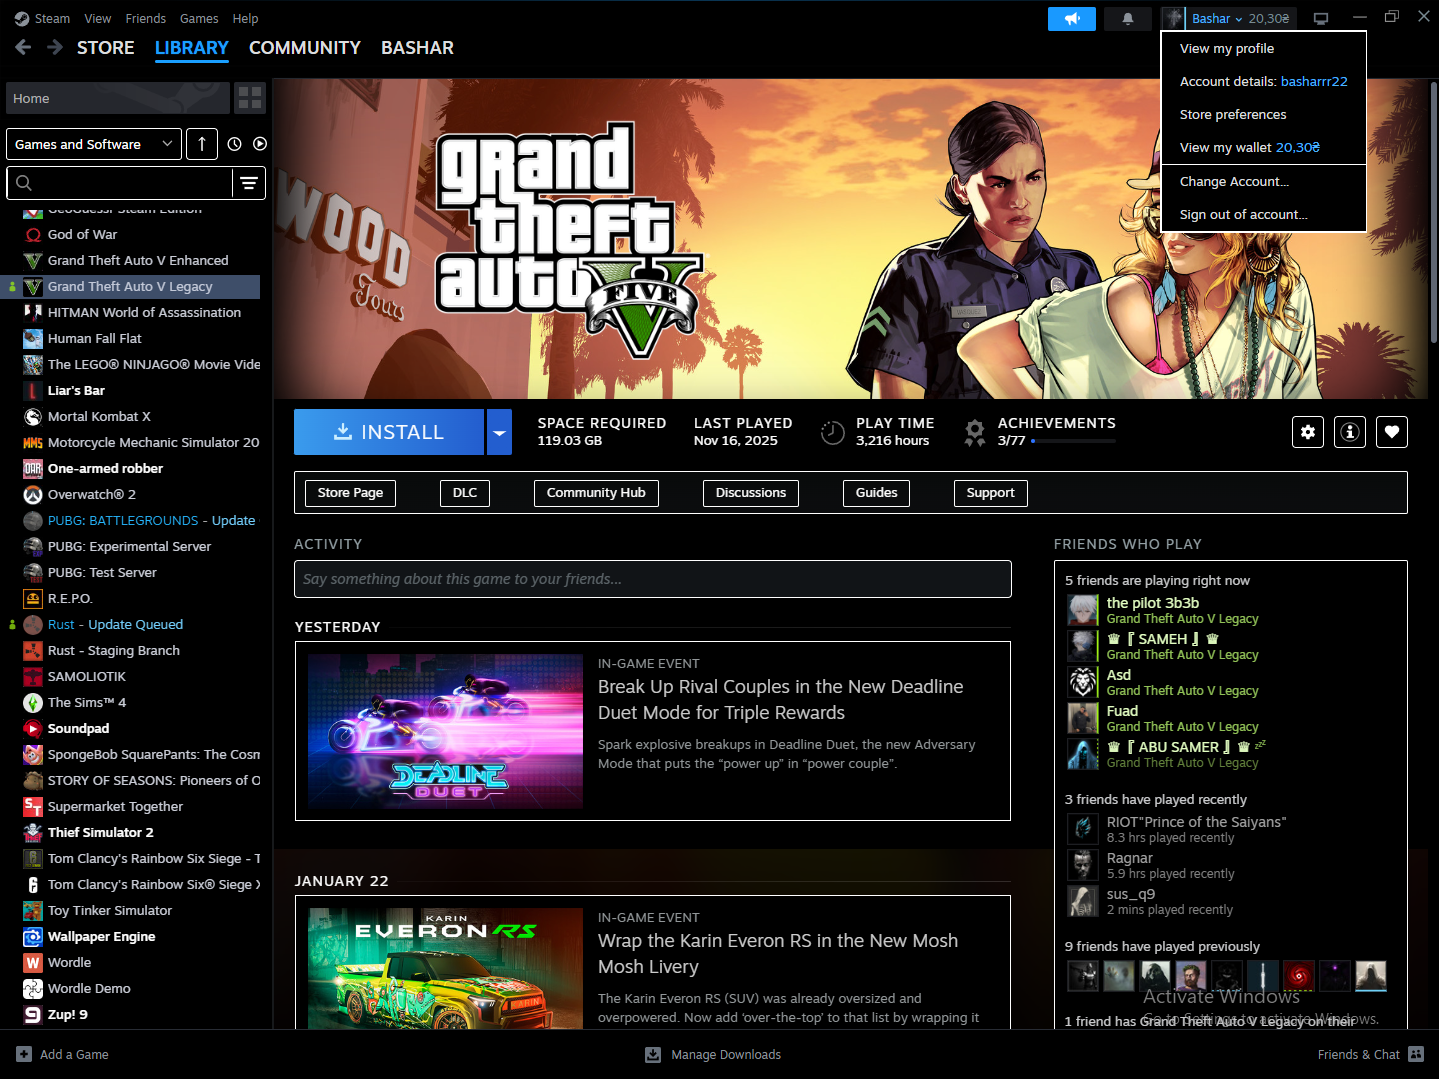1439x1079 pixels.
Task: Choose Sign out of account...
Action: tap(1264, 214)
